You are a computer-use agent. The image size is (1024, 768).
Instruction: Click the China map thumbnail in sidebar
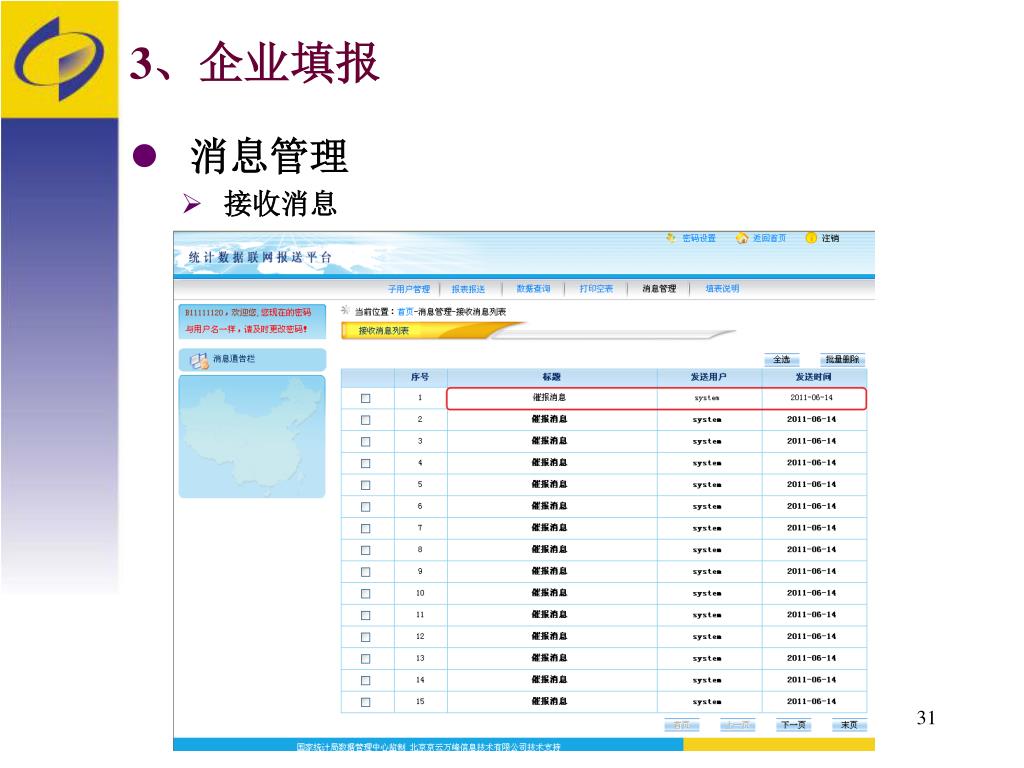[x=252, y=437]
